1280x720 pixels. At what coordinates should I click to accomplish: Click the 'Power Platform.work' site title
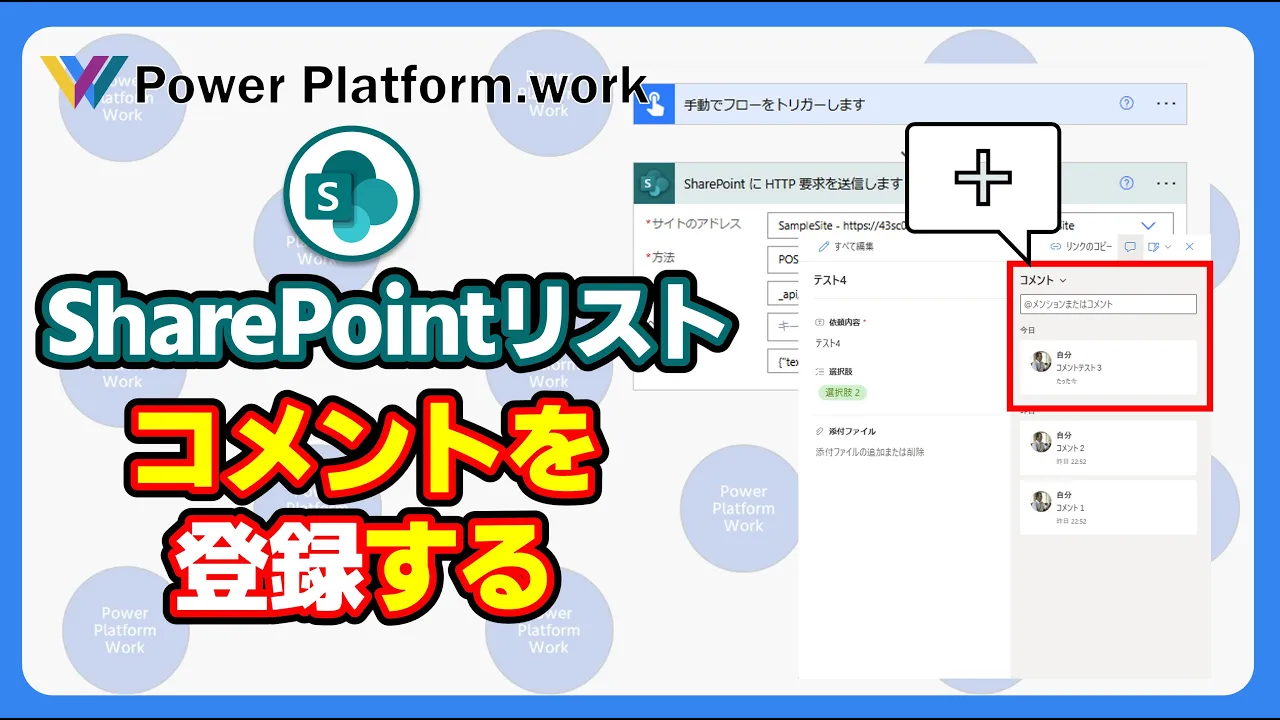(391, 85)
